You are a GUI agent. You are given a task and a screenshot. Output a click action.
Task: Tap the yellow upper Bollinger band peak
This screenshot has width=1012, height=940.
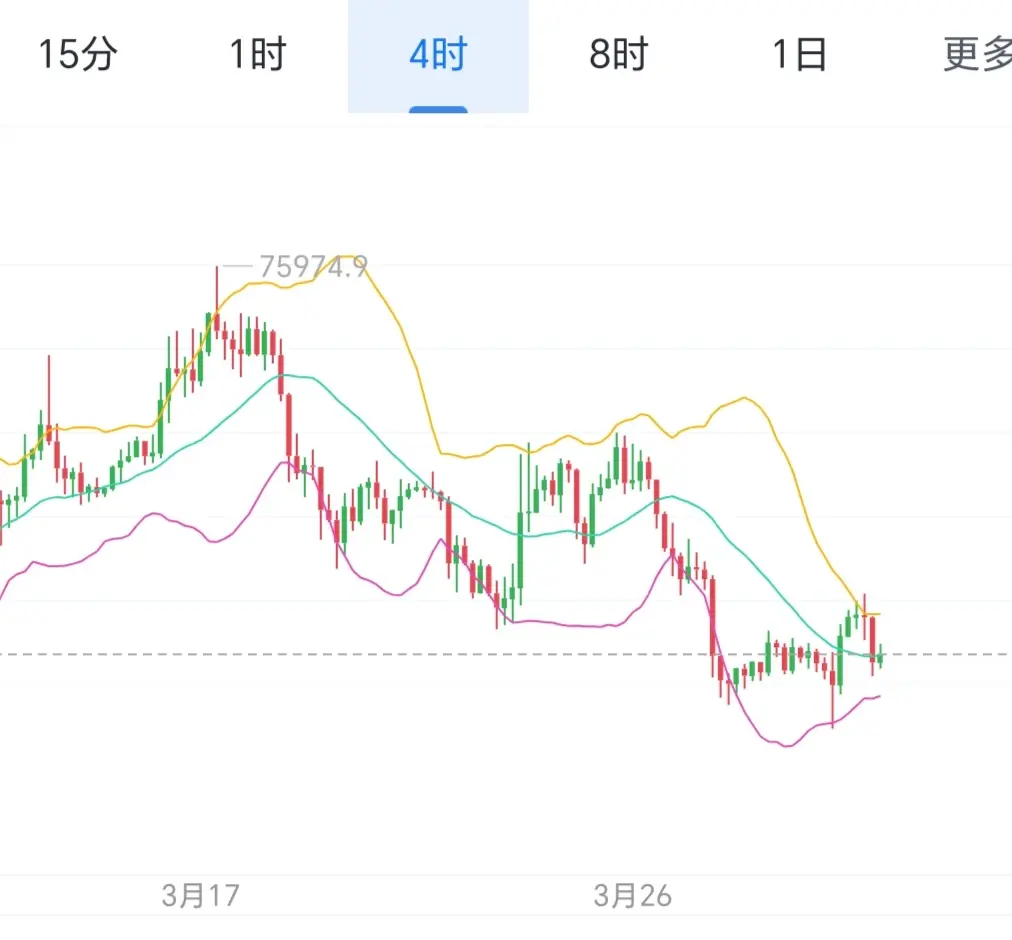[x=345, y=258]
